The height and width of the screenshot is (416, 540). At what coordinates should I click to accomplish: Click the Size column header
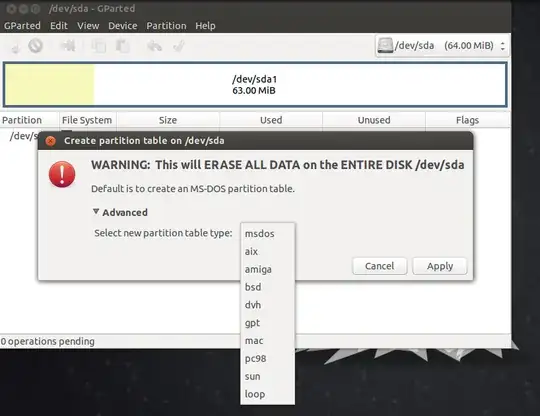(168, 120)
